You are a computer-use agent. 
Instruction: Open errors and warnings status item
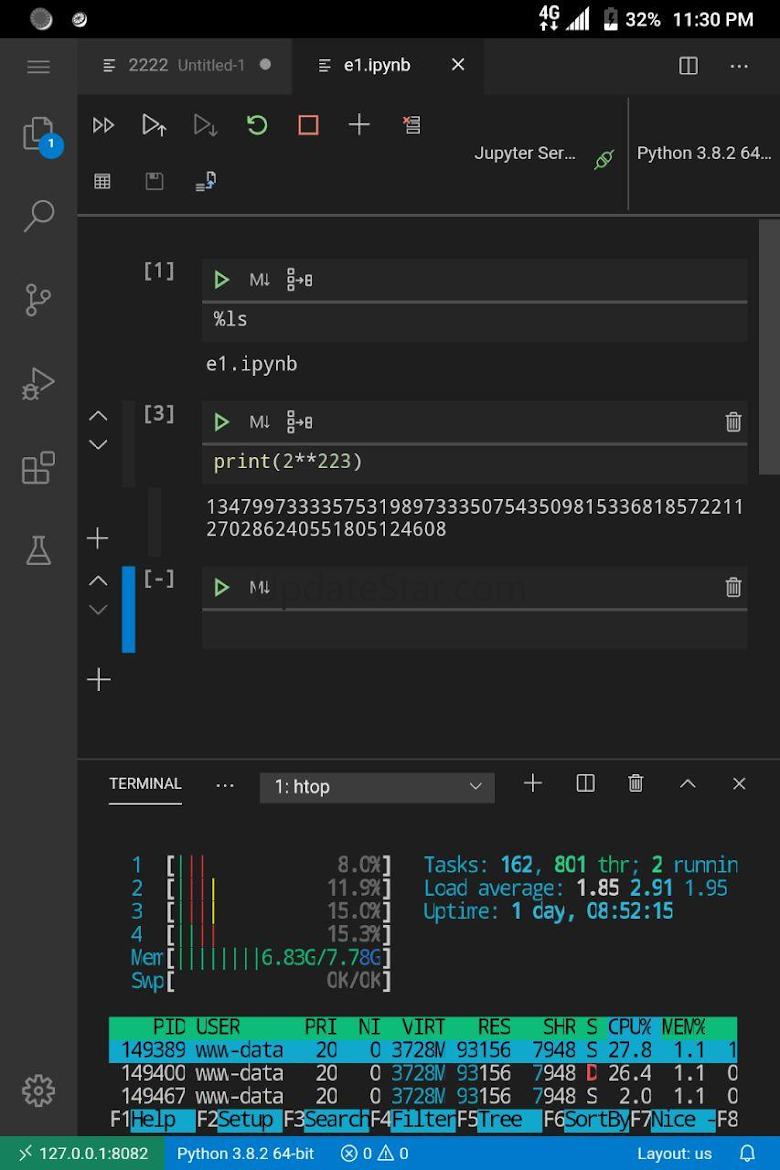point(375,1153)
